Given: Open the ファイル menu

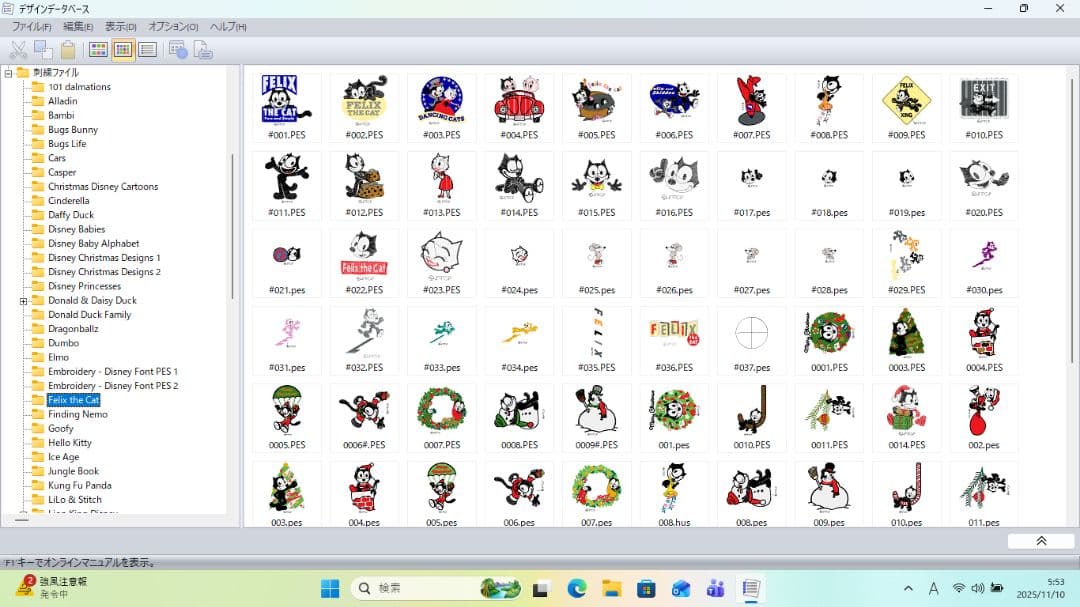Looking at the screenshot, I should click(x=32, y=26).
